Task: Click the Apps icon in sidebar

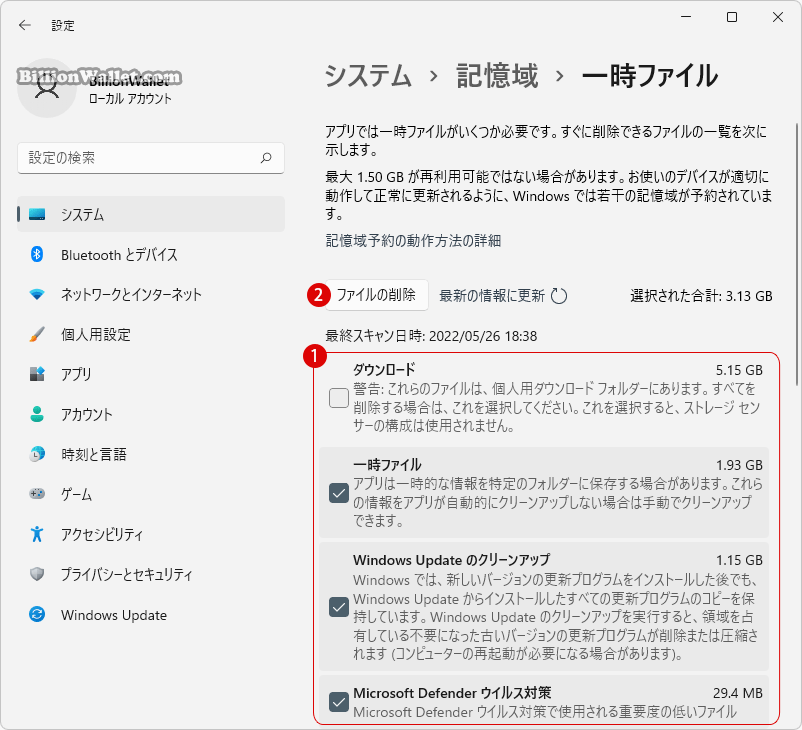Action: click(x=37, y=374)
